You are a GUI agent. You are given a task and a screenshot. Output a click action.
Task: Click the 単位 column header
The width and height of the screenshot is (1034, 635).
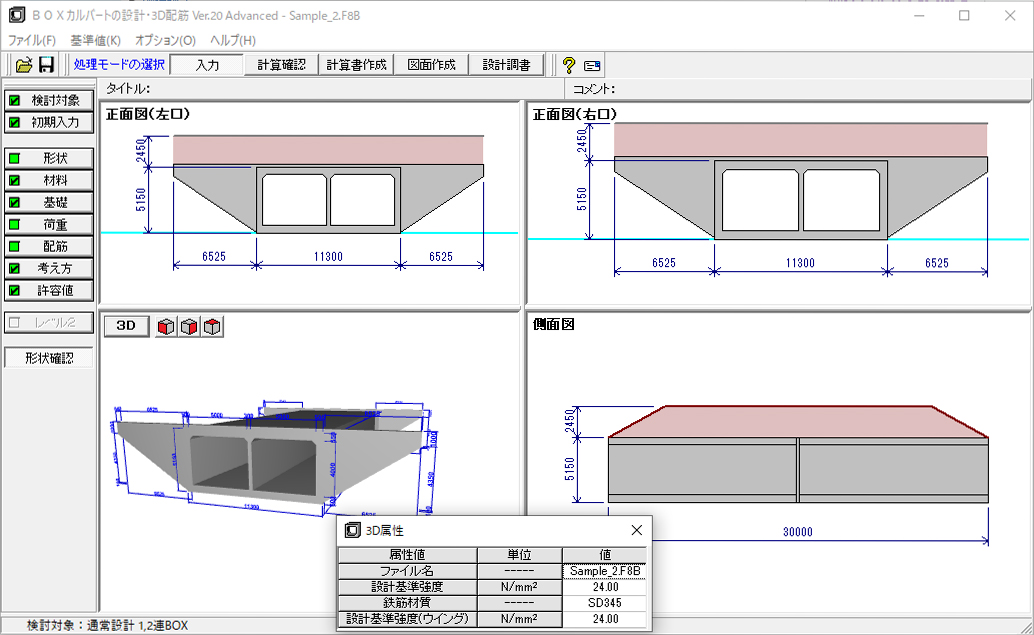click(x=520, y=555)
